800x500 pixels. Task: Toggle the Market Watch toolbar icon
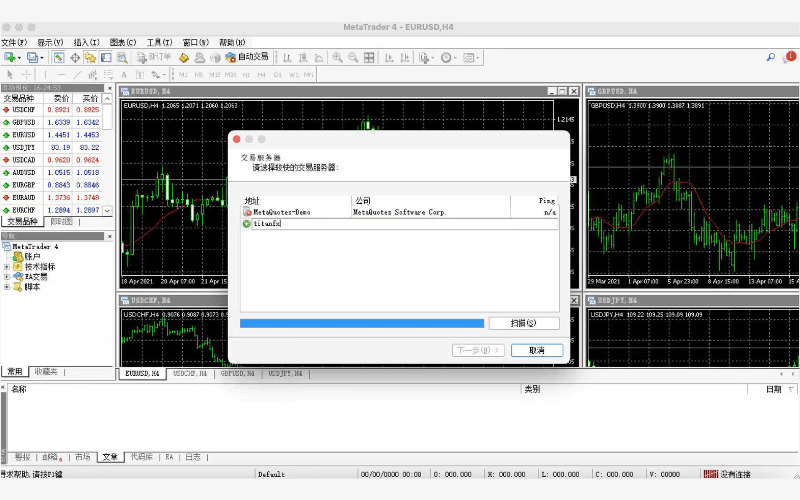coord(59,58)
